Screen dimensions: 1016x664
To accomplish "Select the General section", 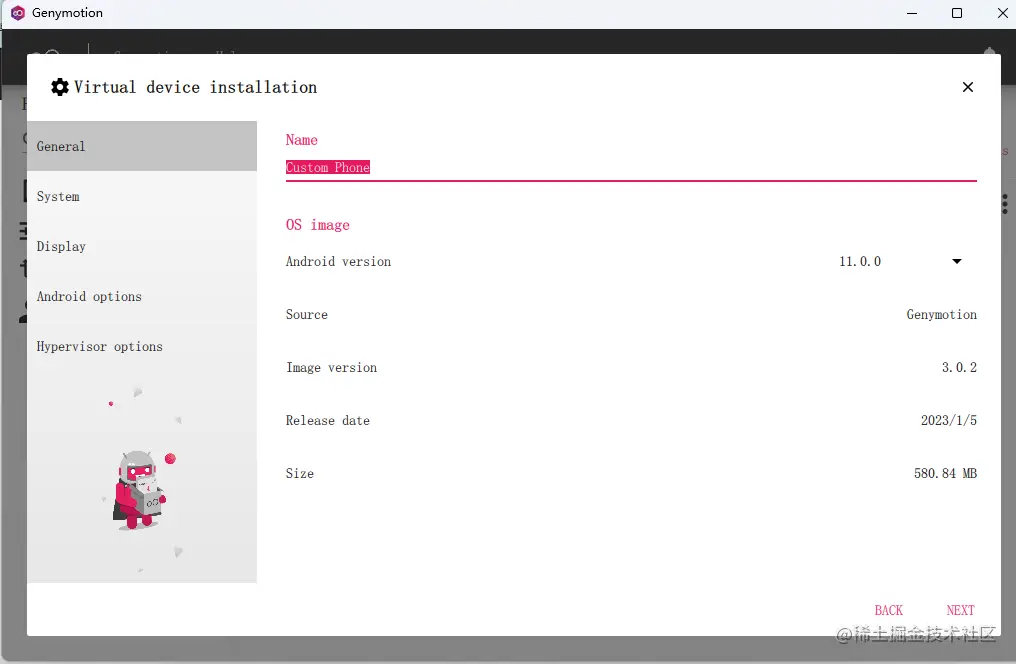I will pyautogui.click(x=142, y=146).
